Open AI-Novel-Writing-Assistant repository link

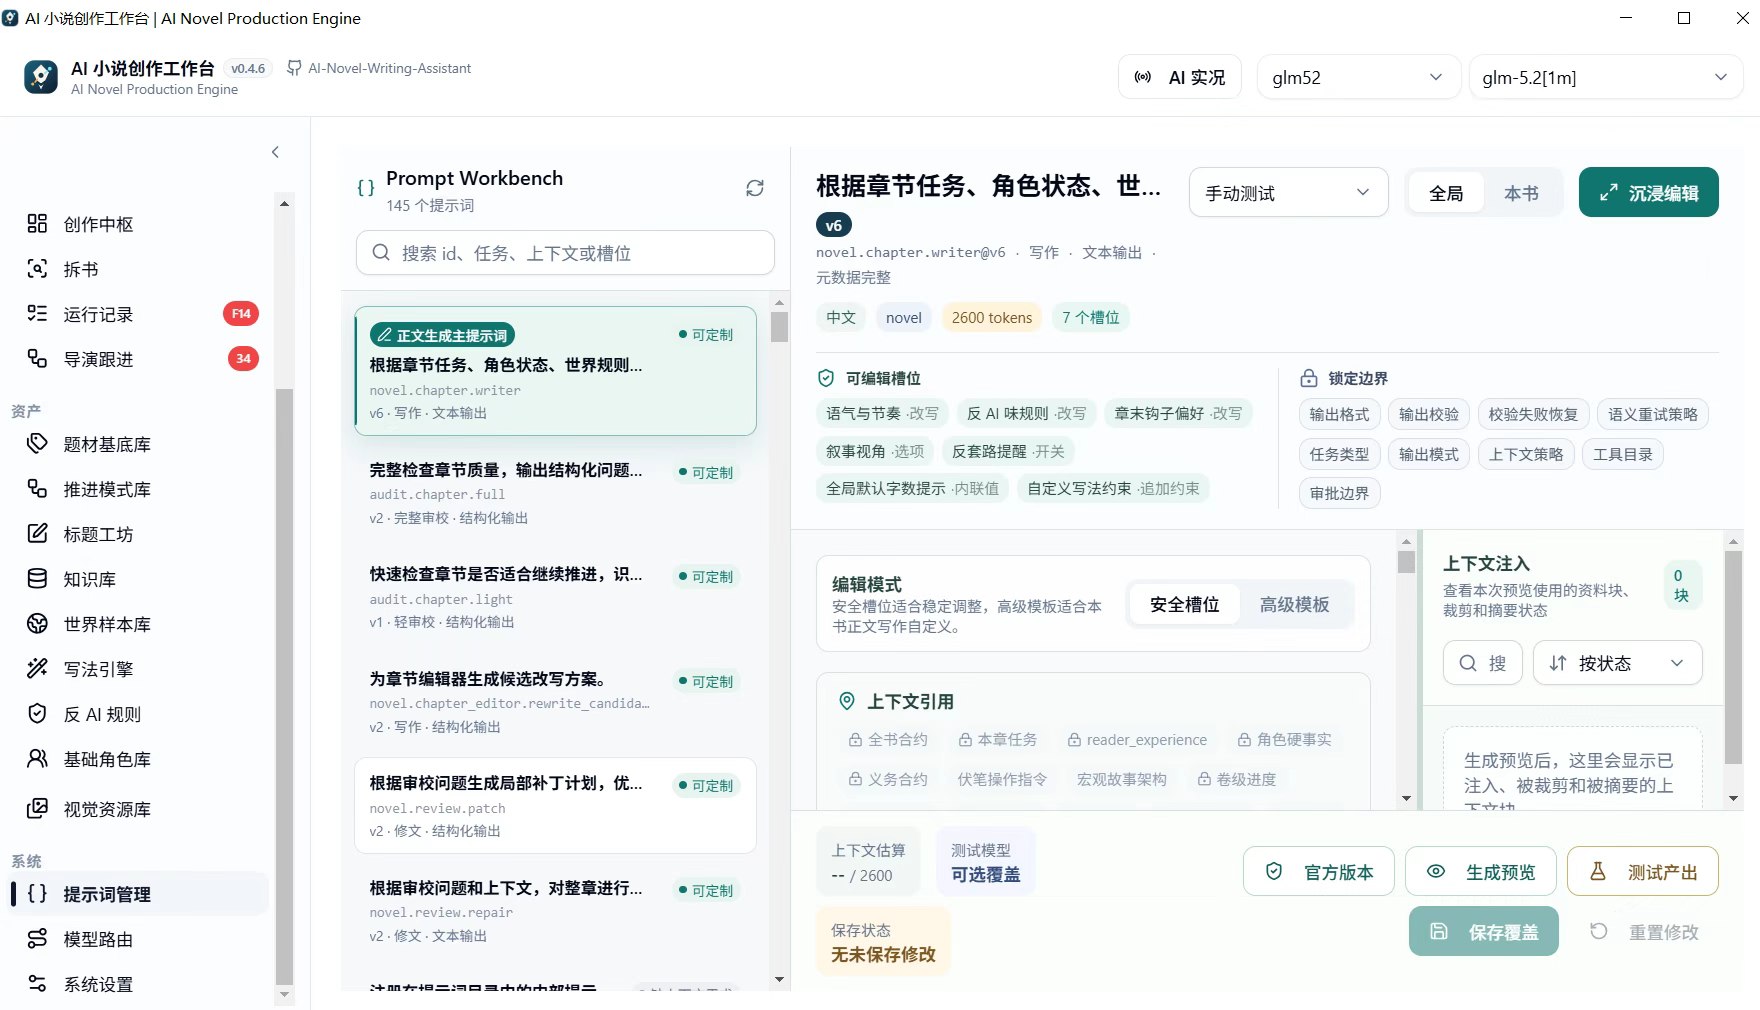point(379,68)
